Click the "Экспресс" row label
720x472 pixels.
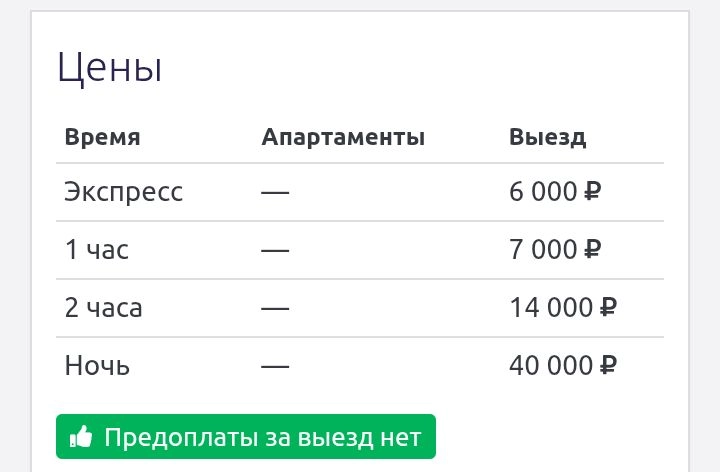pyautogui.click(x=124, y=191)
